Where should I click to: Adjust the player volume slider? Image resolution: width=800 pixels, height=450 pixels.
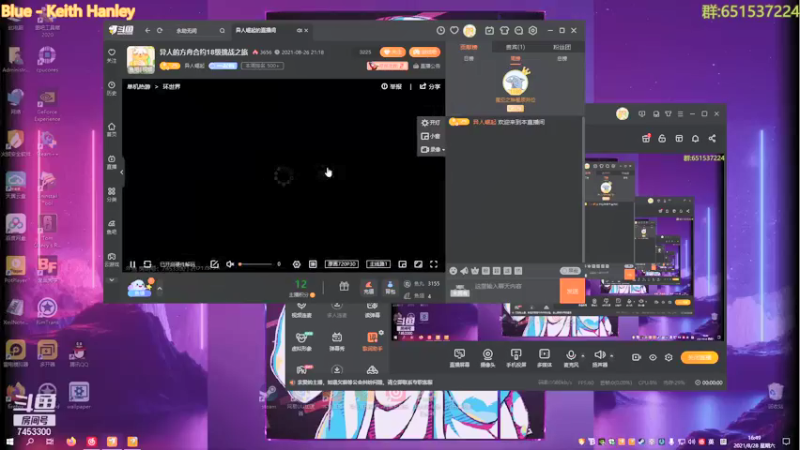(256, 264)
